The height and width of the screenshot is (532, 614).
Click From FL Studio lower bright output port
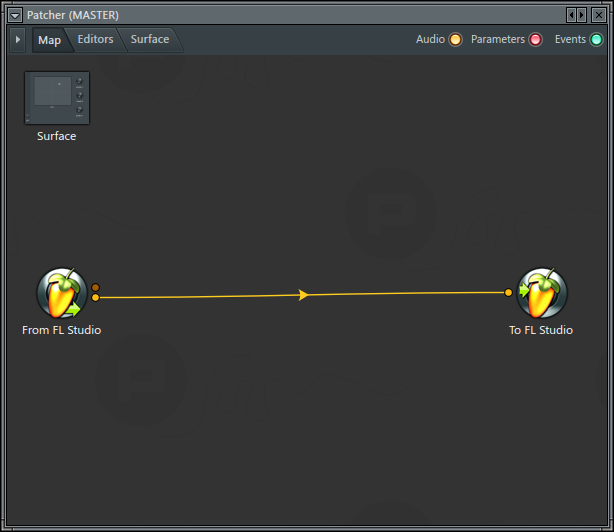click(96, 298)
